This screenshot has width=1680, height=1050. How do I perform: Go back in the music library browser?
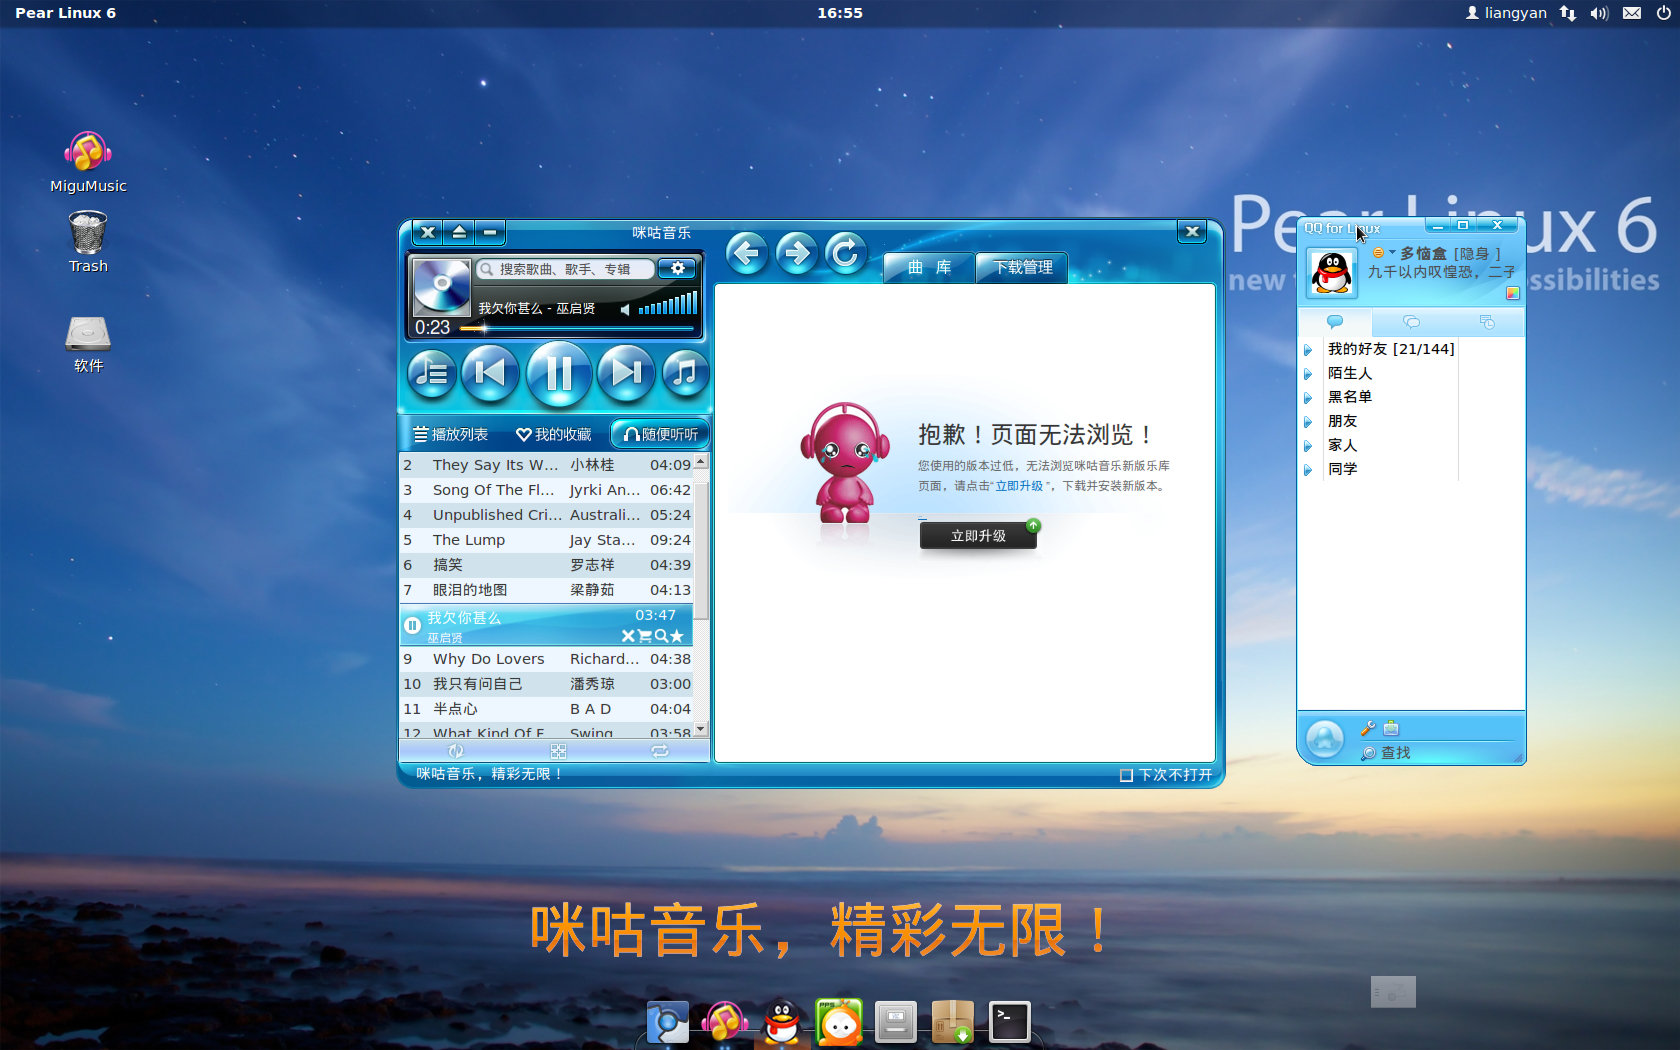click(x=747, y=253)
